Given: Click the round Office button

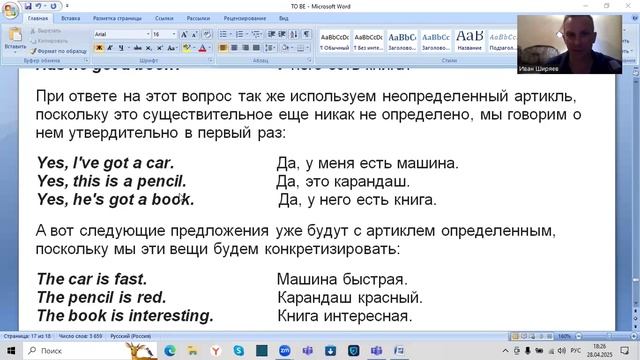Looking at the screenshot, I should click(x=10, y=10).
